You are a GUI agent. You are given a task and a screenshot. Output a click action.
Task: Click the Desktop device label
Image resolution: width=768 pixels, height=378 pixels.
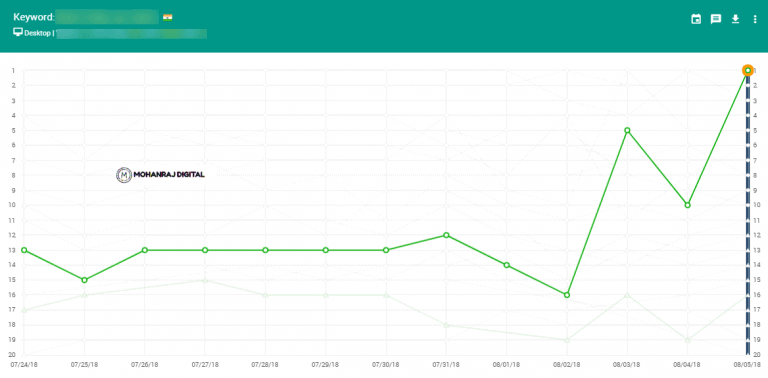point(37,34)
